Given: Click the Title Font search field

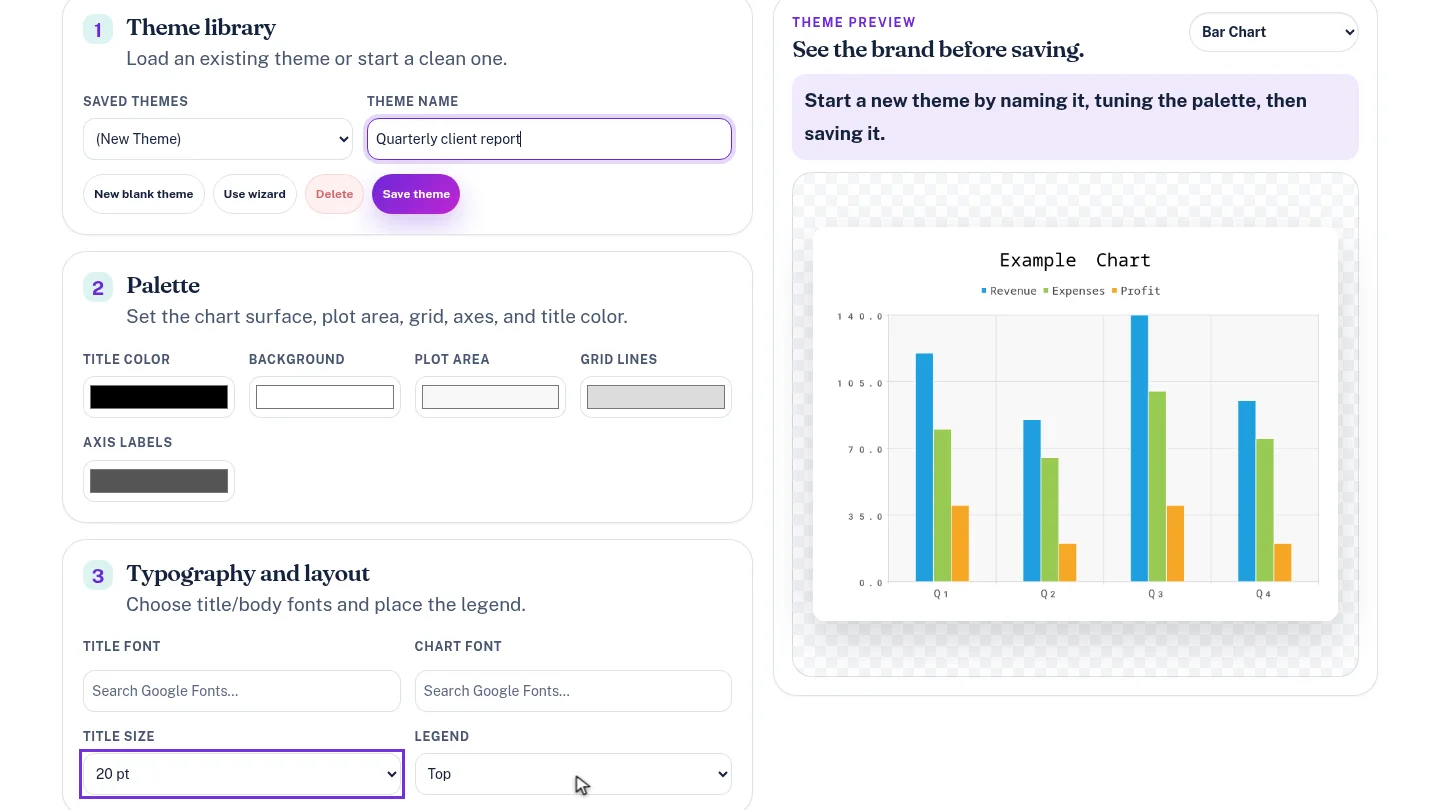Looking at the screenshot, I should point(242,691).
